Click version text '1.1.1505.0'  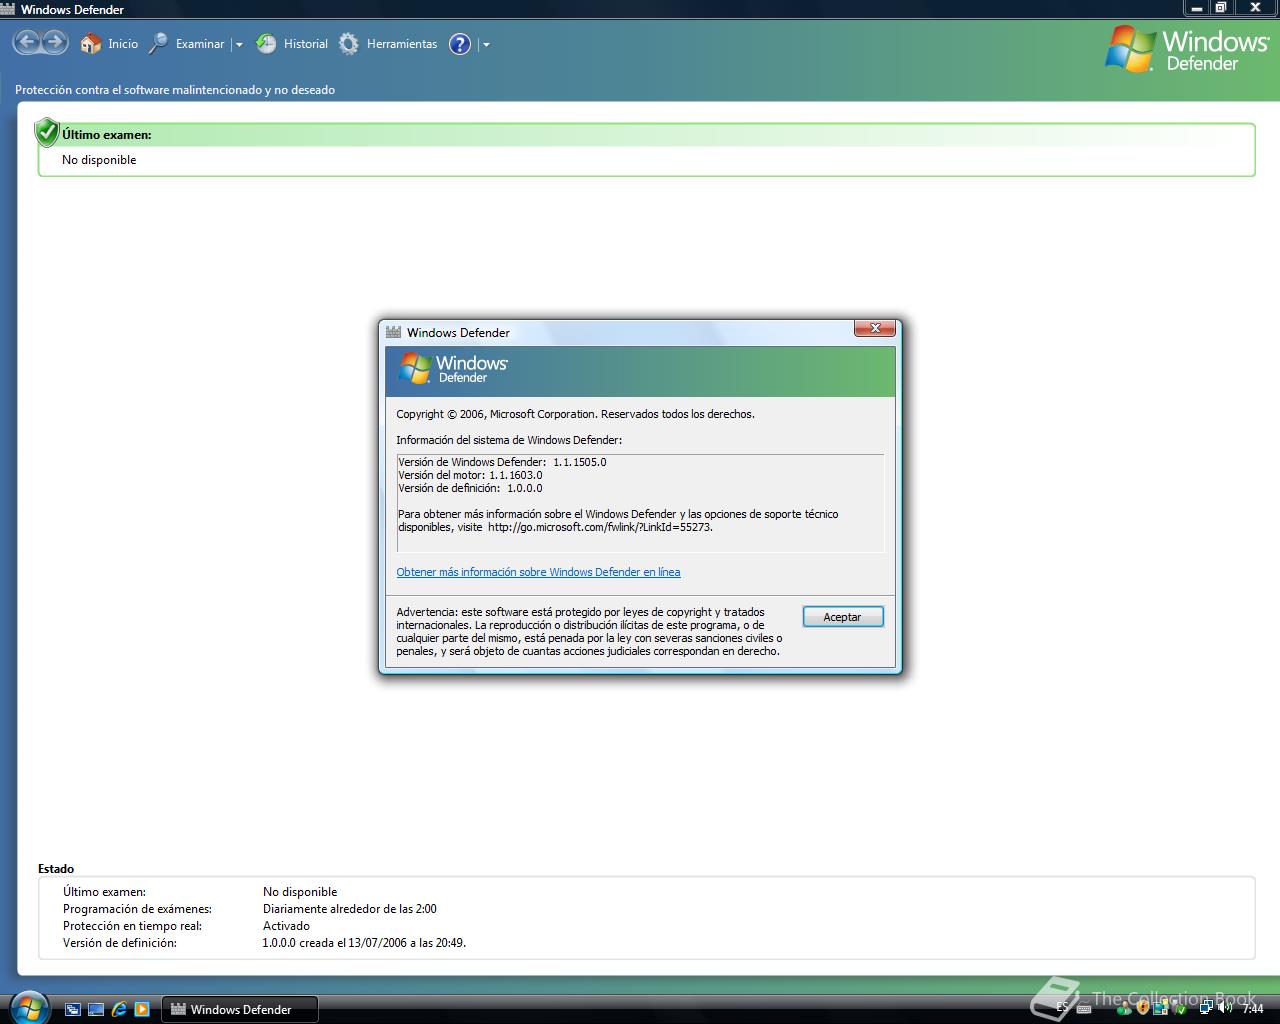(x=579, y=462)
